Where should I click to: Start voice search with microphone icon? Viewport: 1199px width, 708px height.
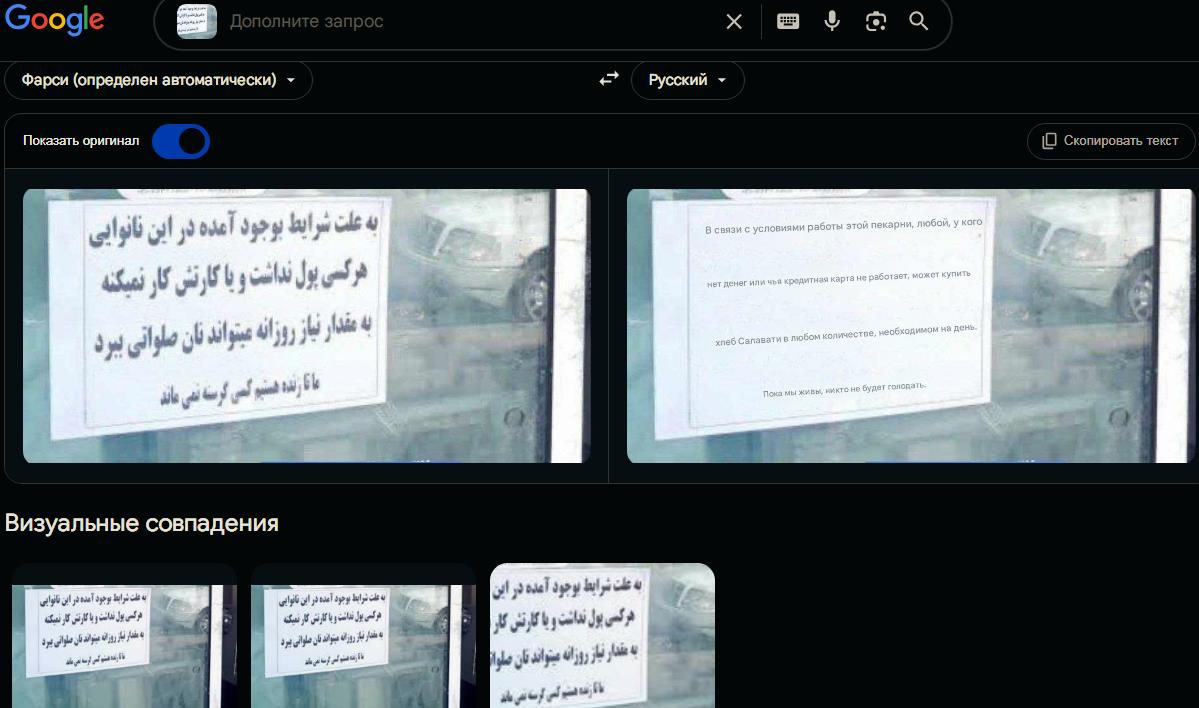(x=832, y=21)
